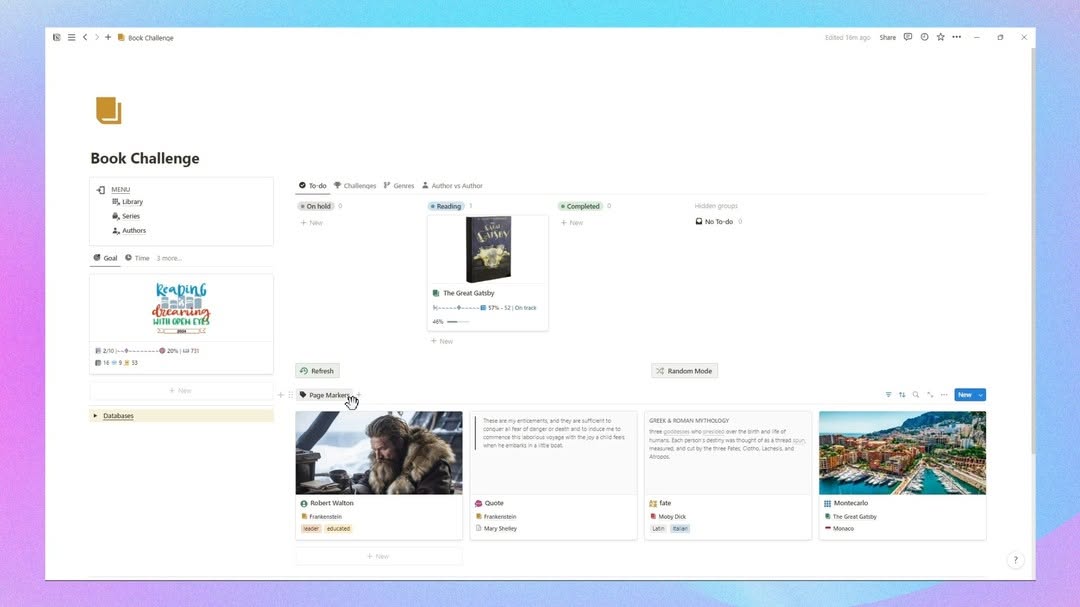Show hidden group No To-do
The height and width of the screenshot is (607, 1080).
click(718, 222)
